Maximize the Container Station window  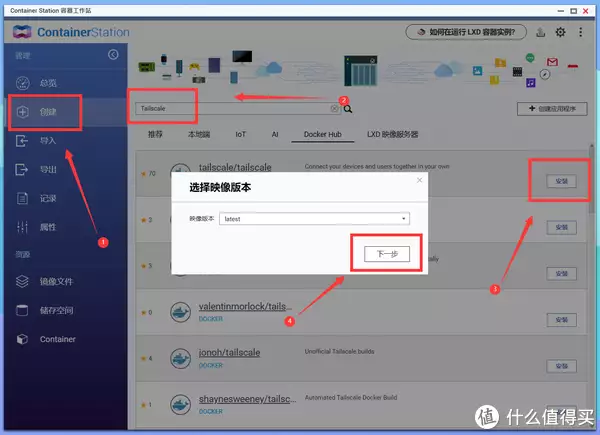(x=573, y=11)
